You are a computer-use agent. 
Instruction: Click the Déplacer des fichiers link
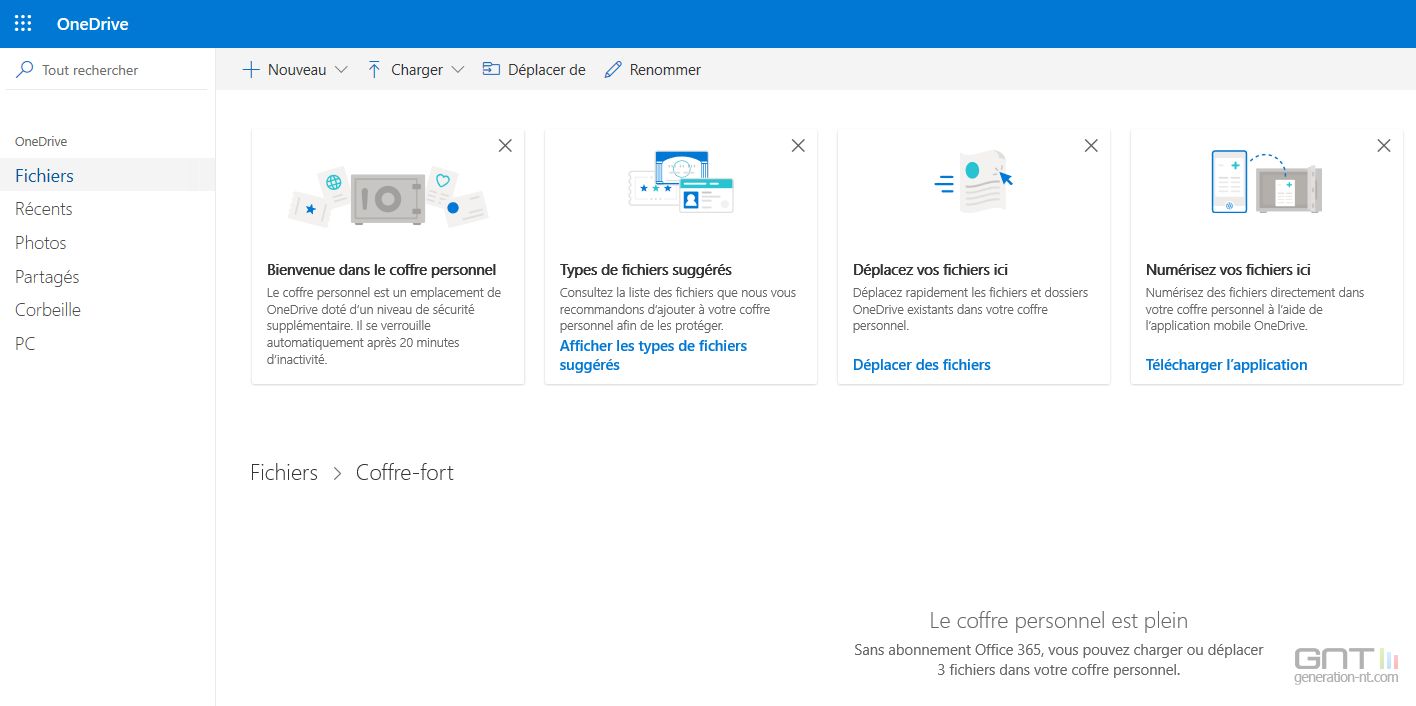(921, 365)
